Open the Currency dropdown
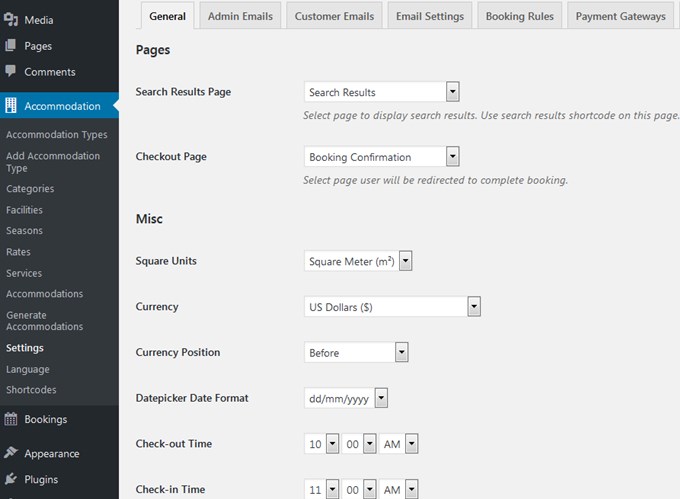 click(x=392, y=307)
